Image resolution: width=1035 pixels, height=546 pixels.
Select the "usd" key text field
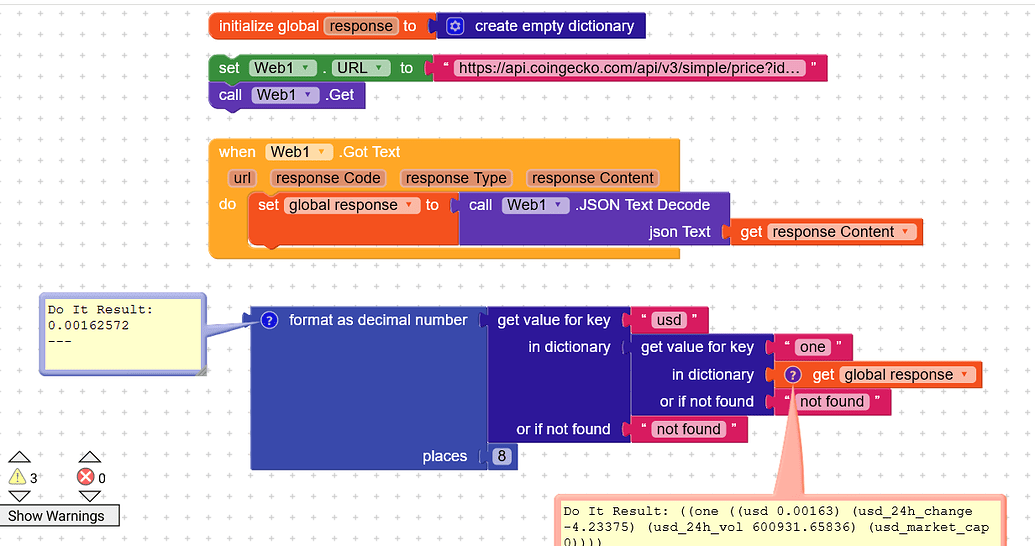(x=668, y=320)
